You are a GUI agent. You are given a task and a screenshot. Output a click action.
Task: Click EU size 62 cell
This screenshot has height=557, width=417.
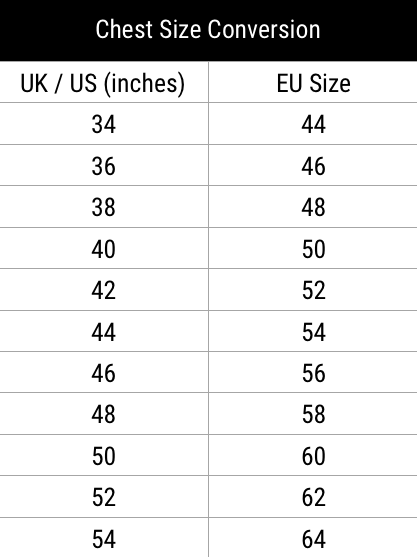[313, 497]
